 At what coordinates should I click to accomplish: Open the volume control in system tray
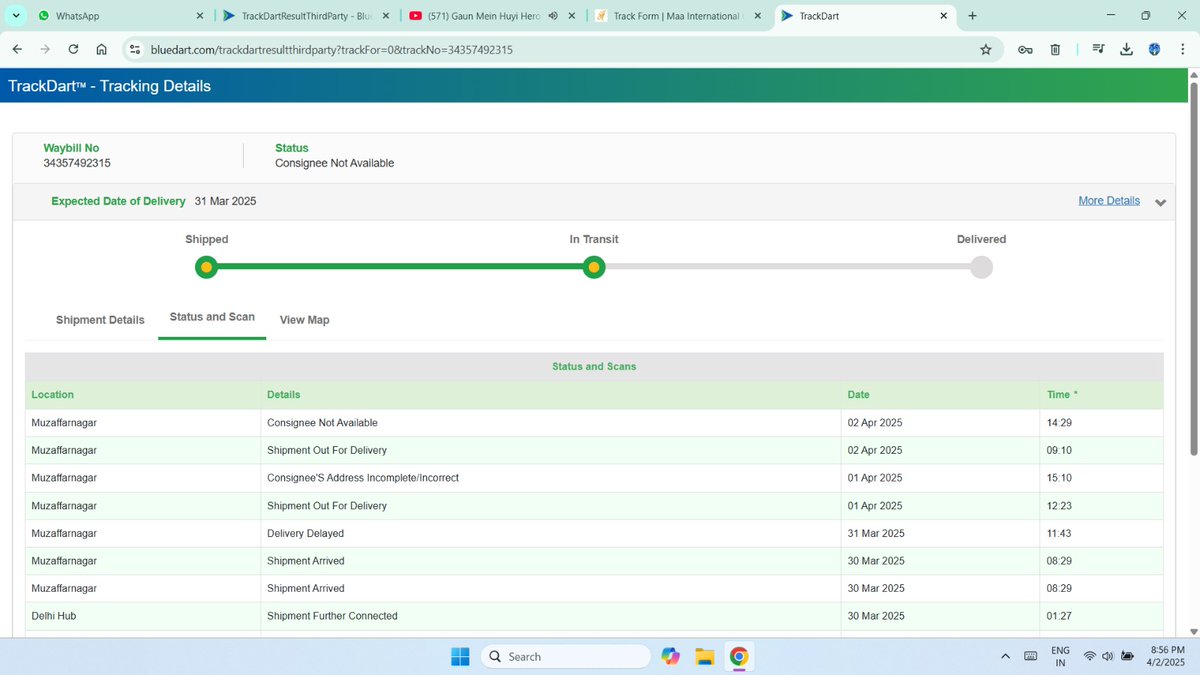(1107, 656)
